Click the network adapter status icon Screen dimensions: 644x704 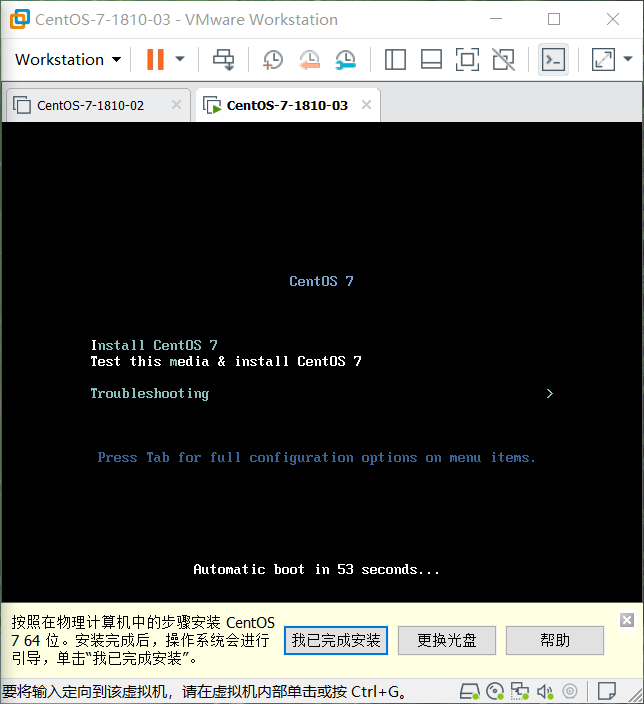click(520, 691)
